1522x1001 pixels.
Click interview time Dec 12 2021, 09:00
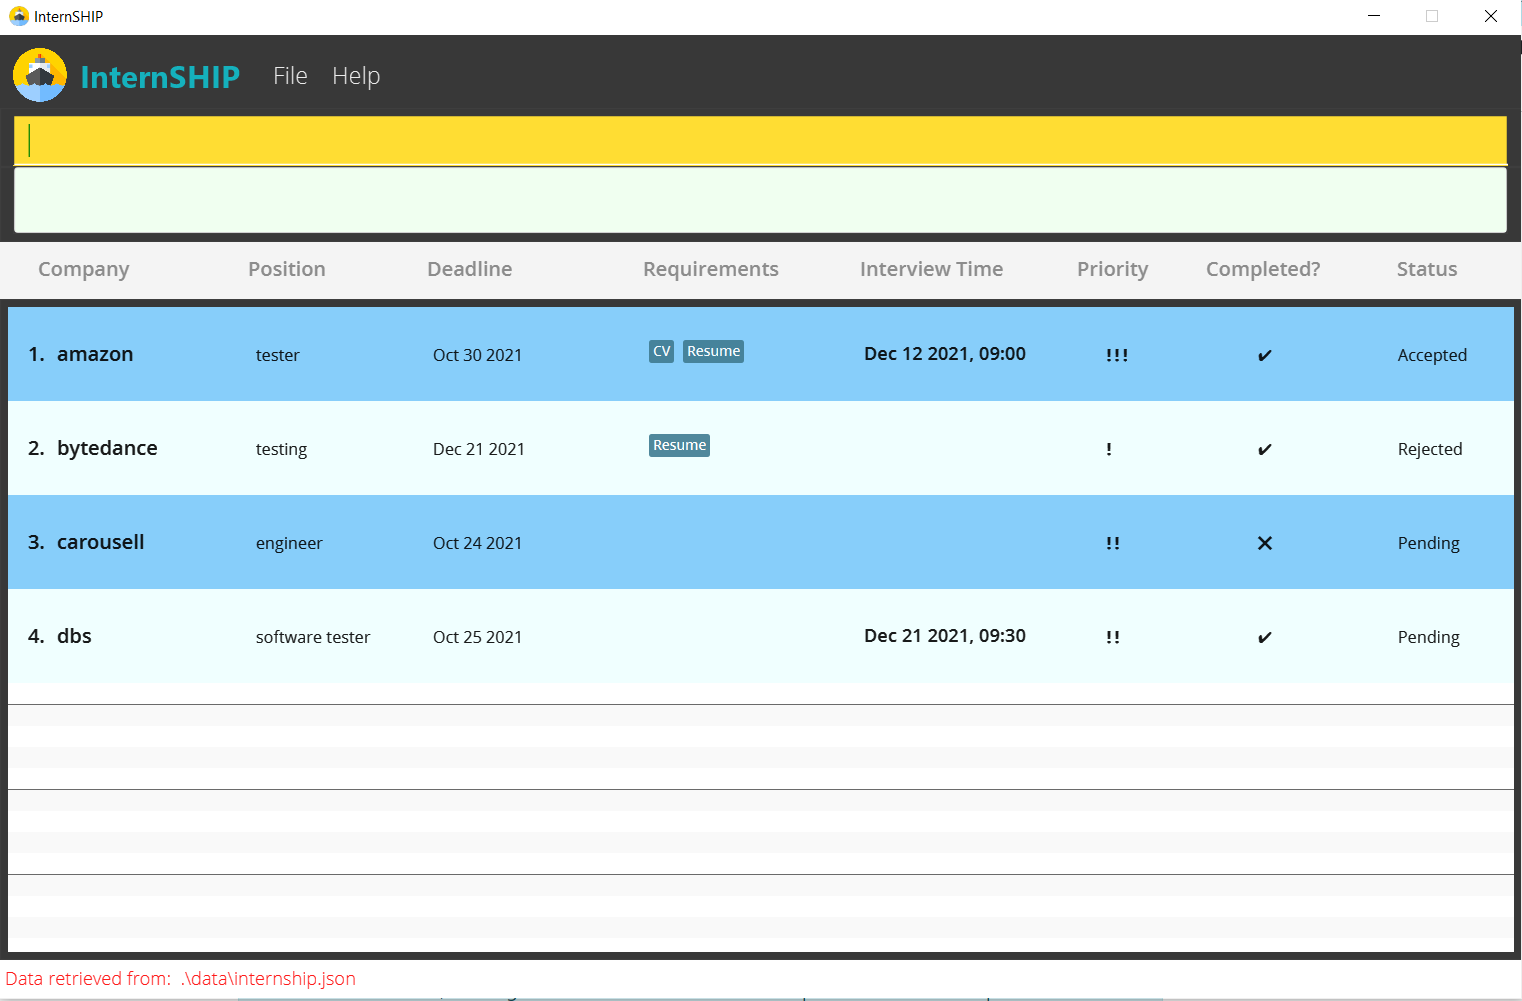[945, 354]
